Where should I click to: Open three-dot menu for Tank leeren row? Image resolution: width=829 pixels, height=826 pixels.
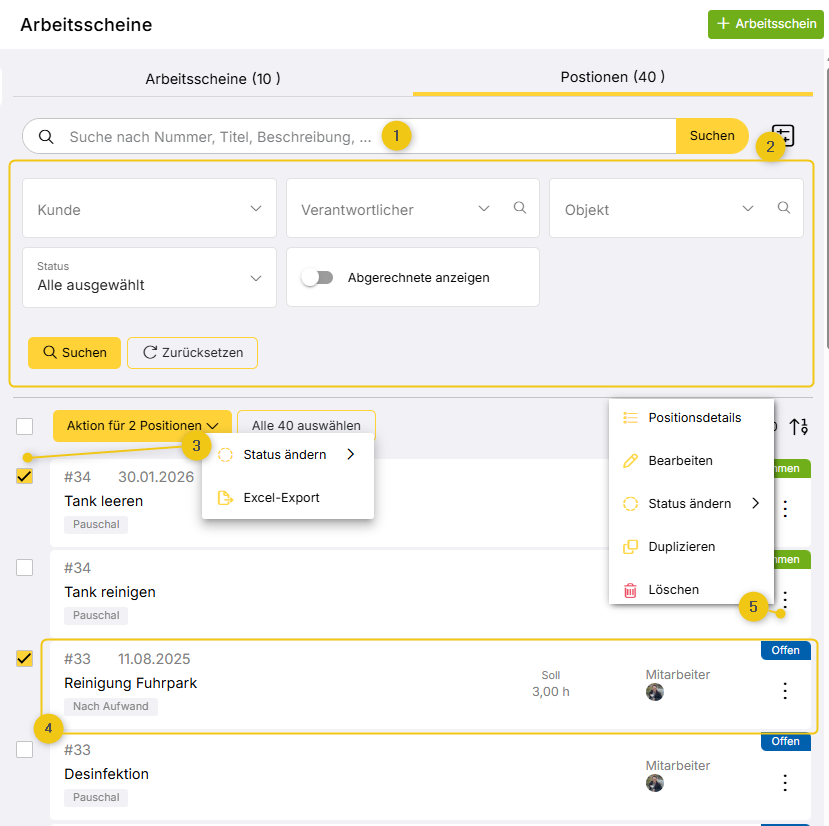785,509
